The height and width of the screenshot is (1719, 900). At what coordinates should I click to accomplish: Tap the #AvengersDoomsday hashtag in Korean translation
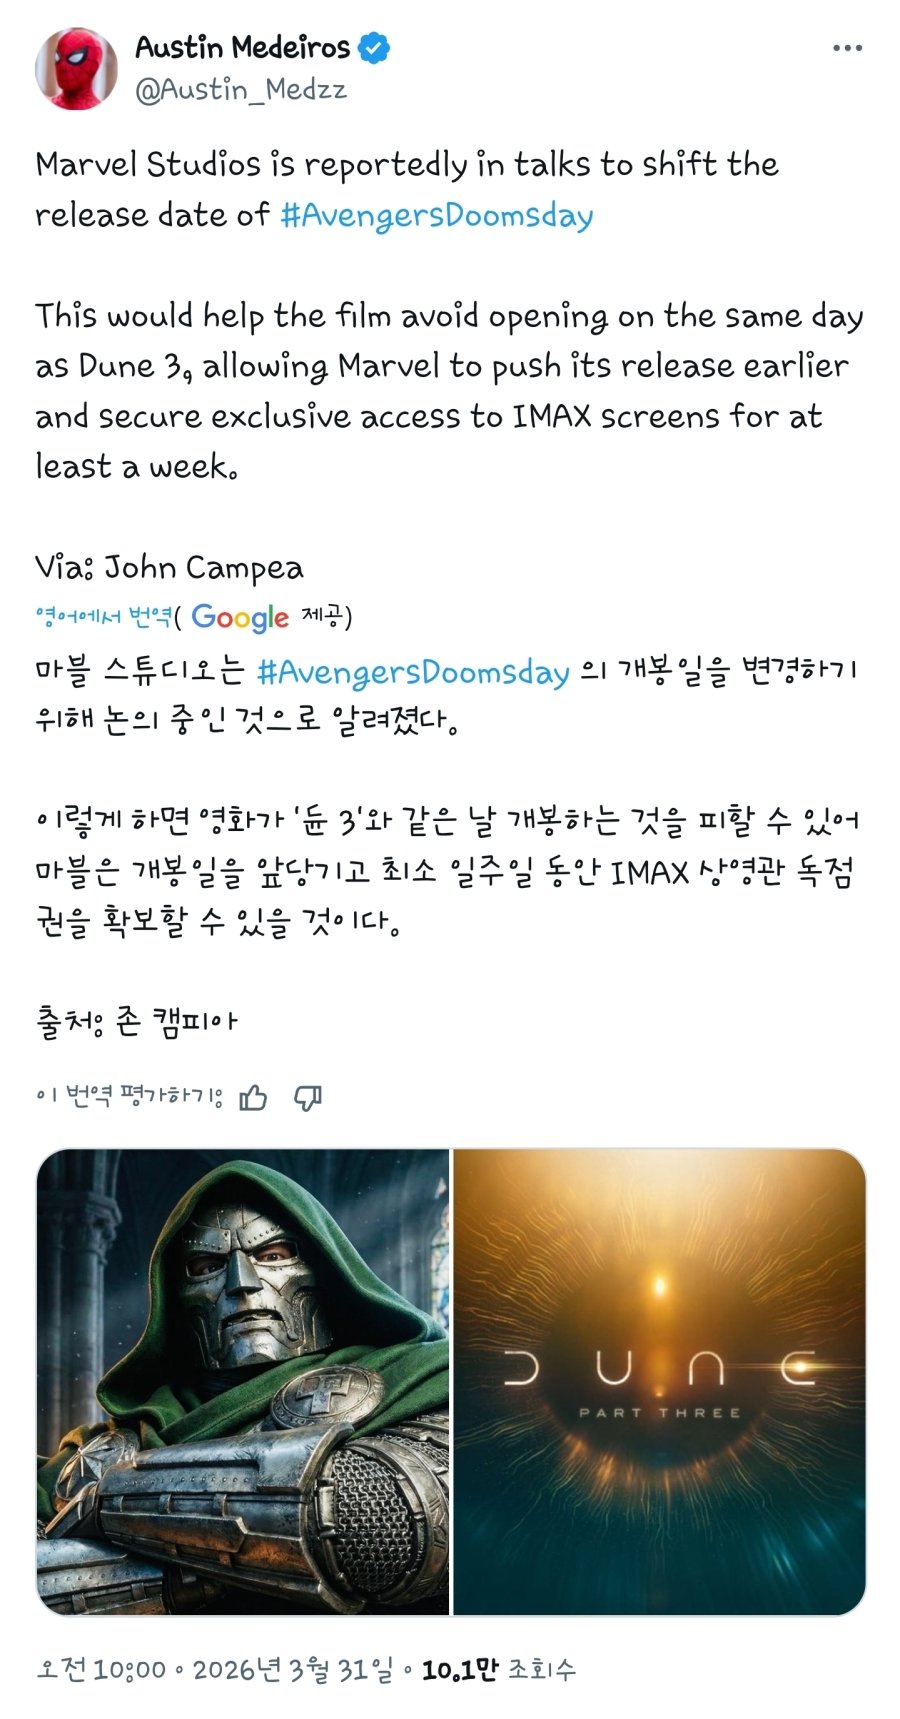413,671
